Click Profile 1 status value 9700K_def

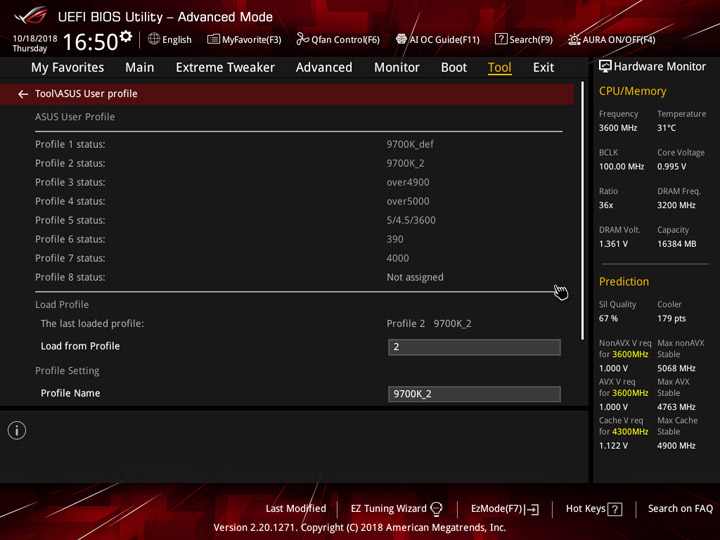click(410, 145)
